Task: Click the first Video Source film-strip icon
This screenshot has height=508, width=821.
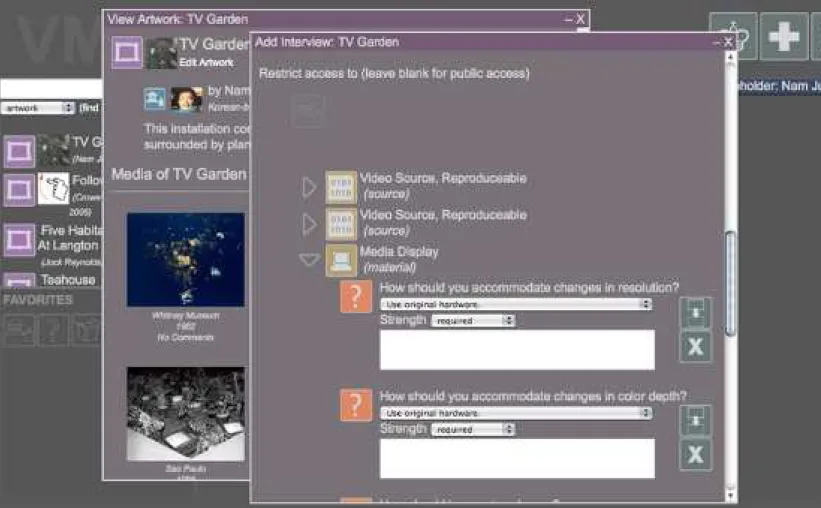Action: [341, 187]
